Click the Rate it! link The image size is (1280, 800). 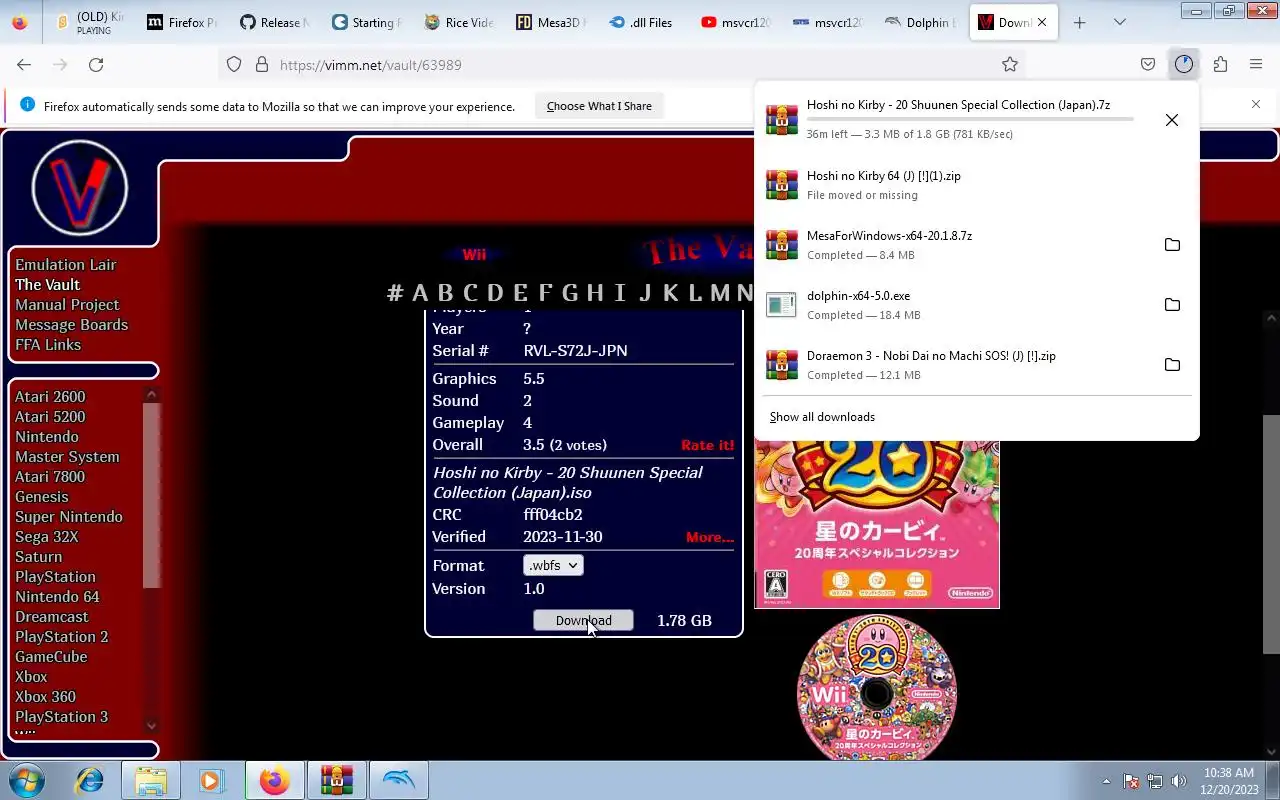click(x=707, y=445)
